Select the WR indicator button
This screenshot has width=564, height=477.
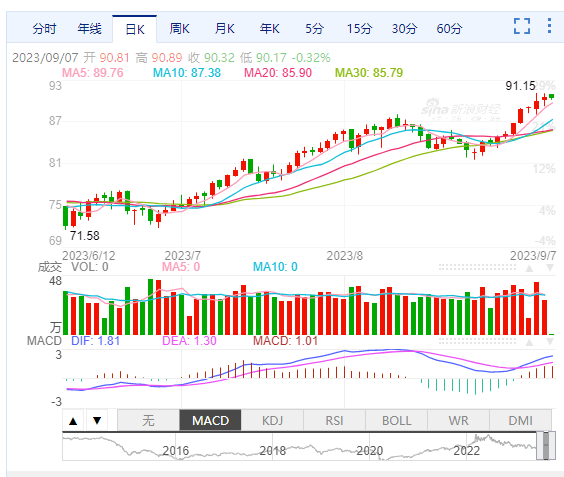click(x=459, y=420)
